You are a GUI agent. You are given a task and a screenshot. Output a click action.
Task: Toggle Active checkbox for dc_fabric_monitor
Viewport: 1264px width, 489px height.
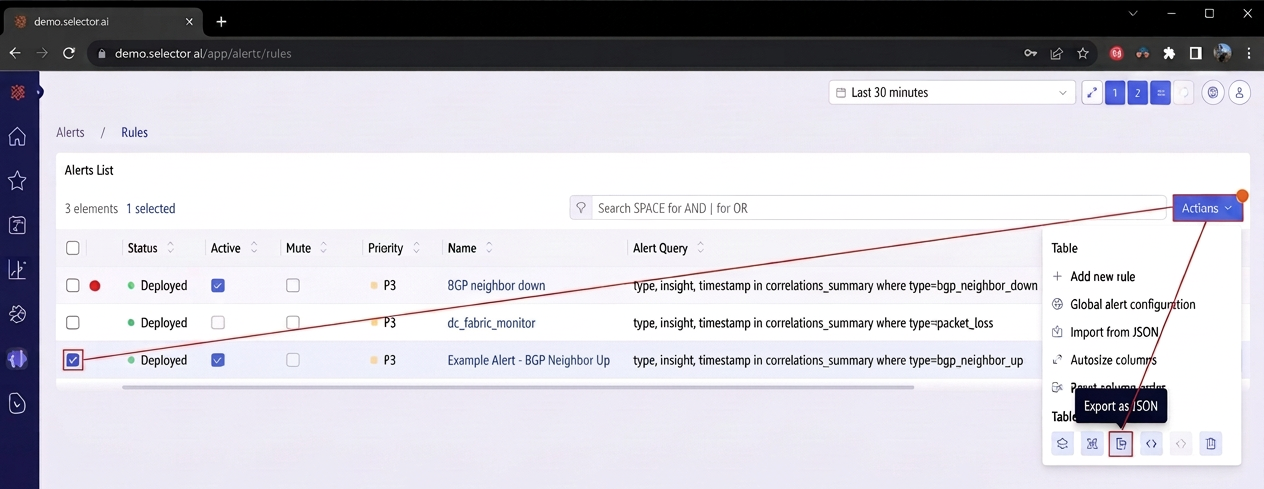point(218,323)
